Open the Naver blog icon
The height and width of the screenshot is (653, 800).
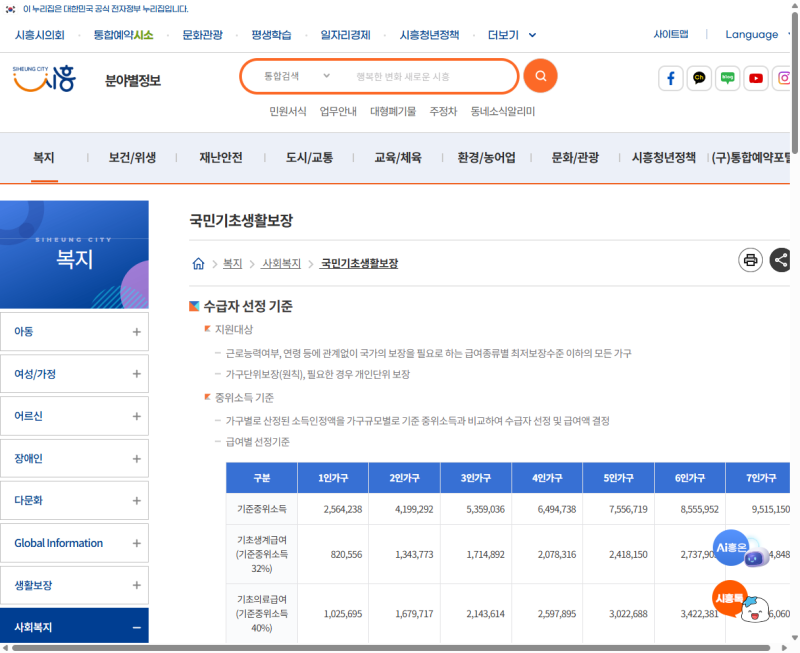point(728,78)
